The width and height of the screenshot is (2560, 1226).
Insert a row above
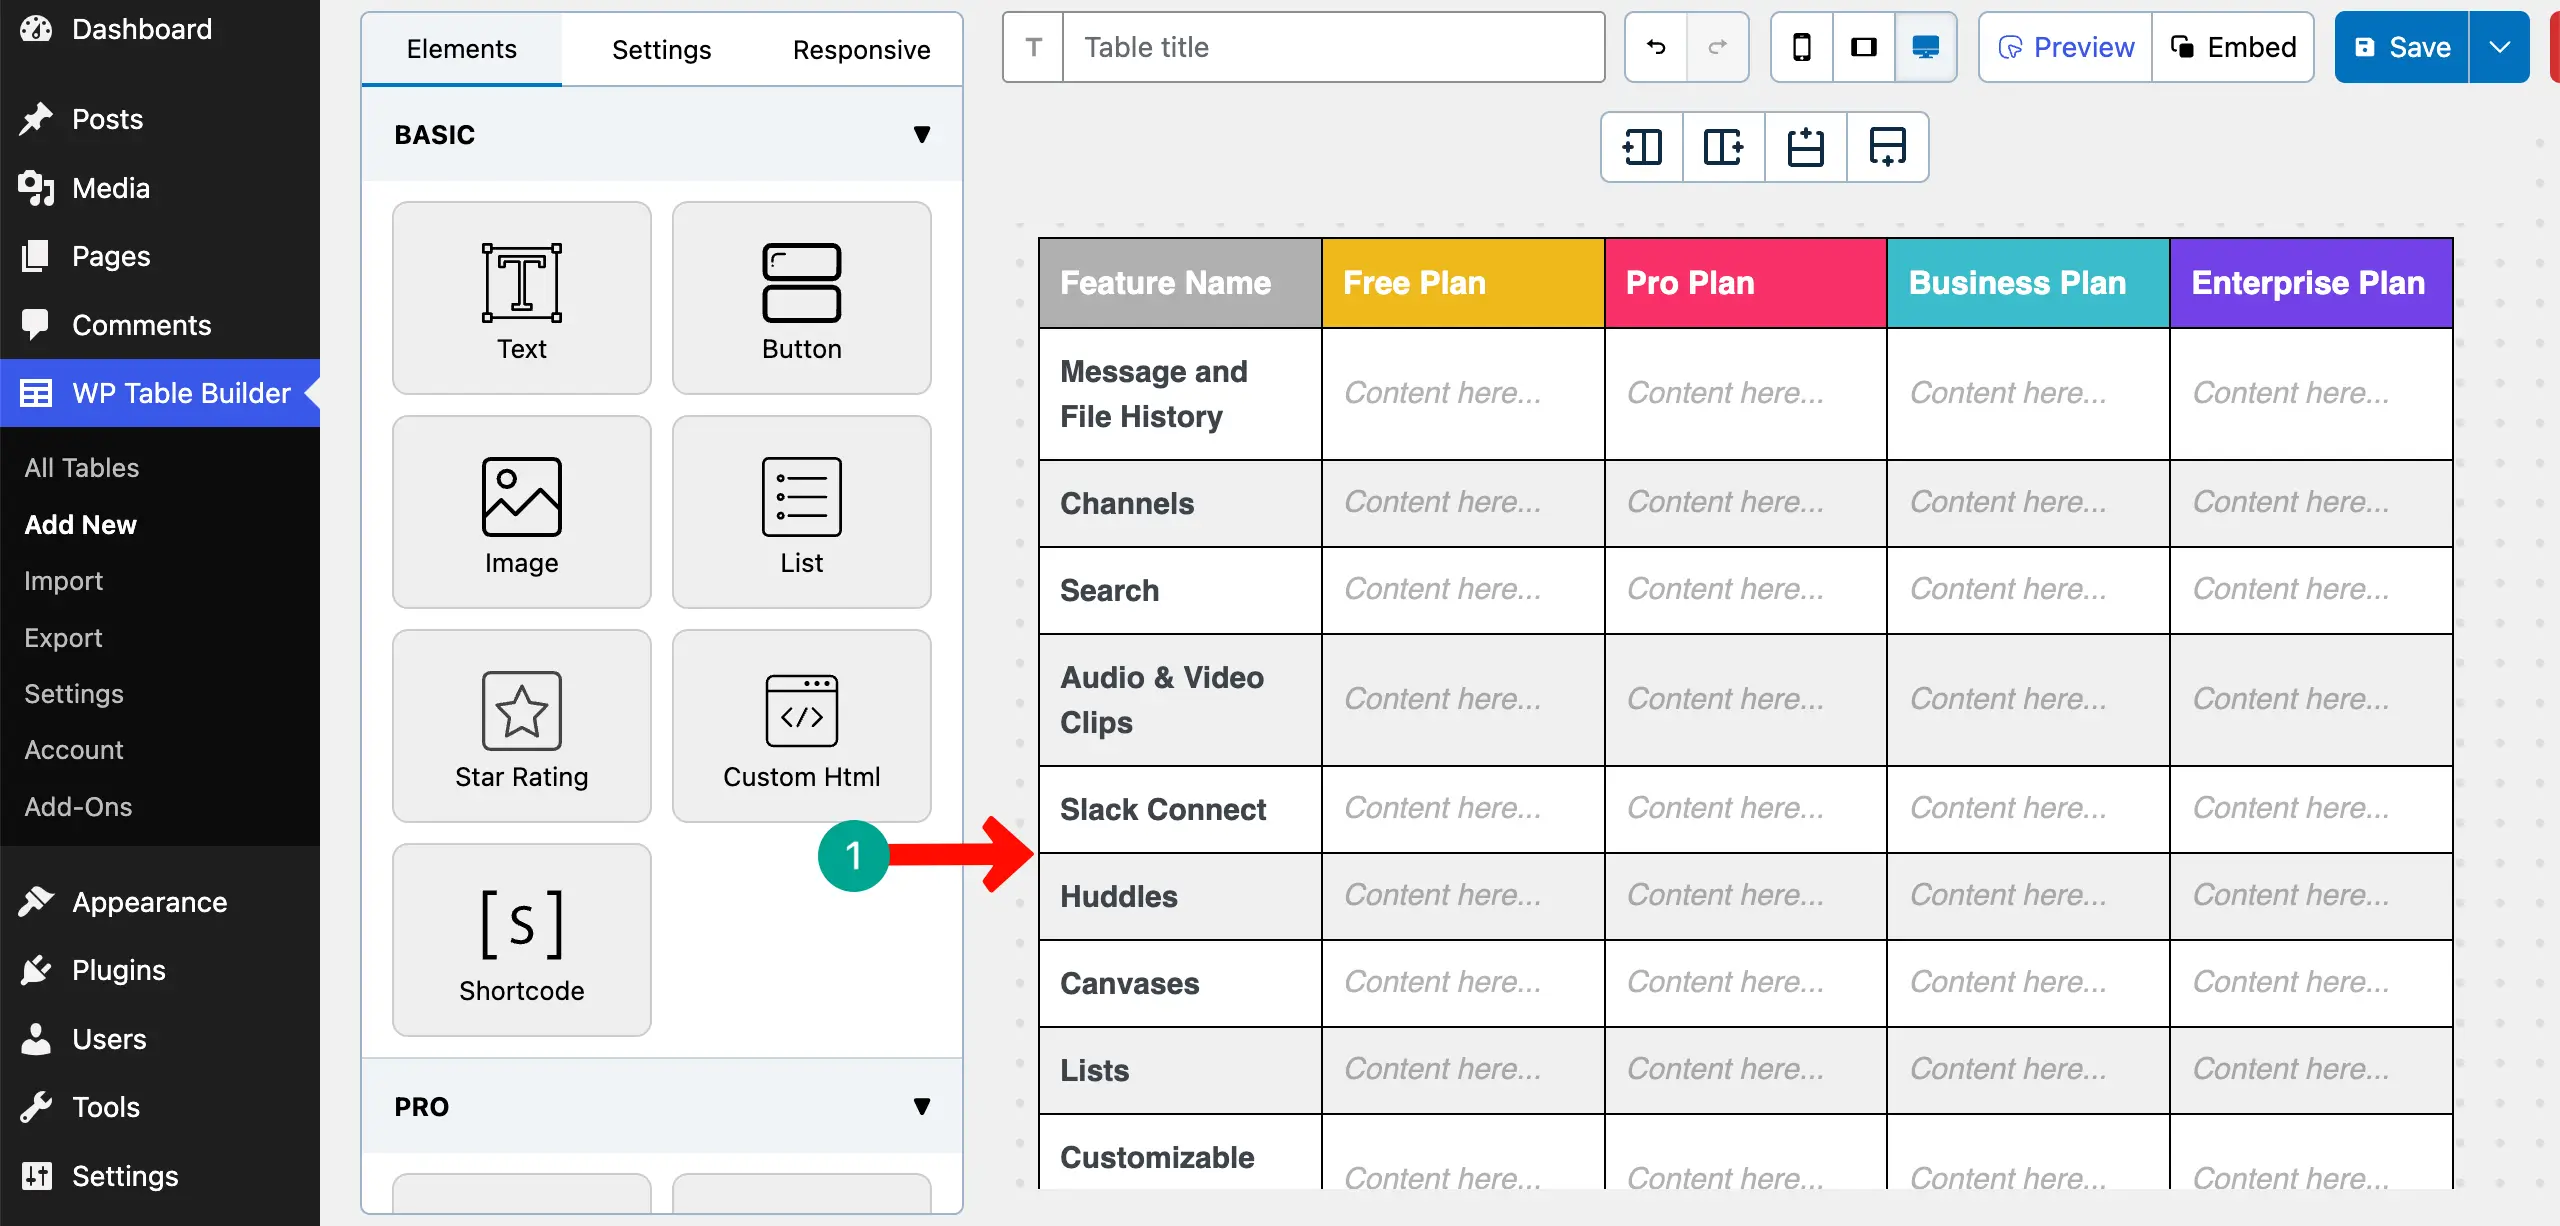click(1804, 147)
